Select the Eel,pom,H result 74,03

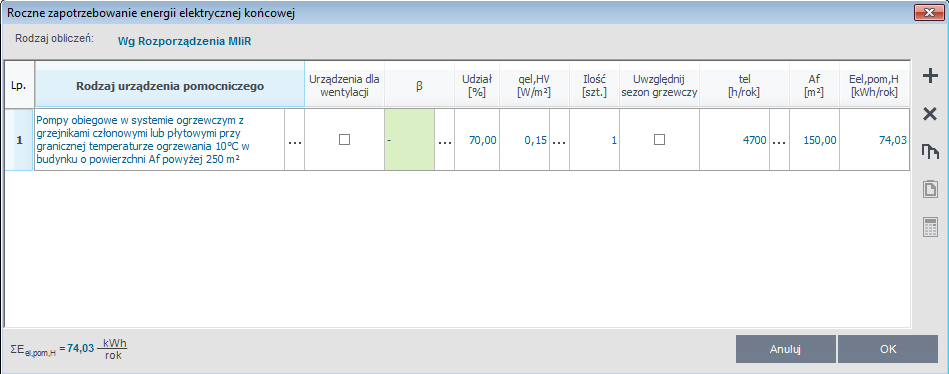pyautogui.click(x=874, y=140)
